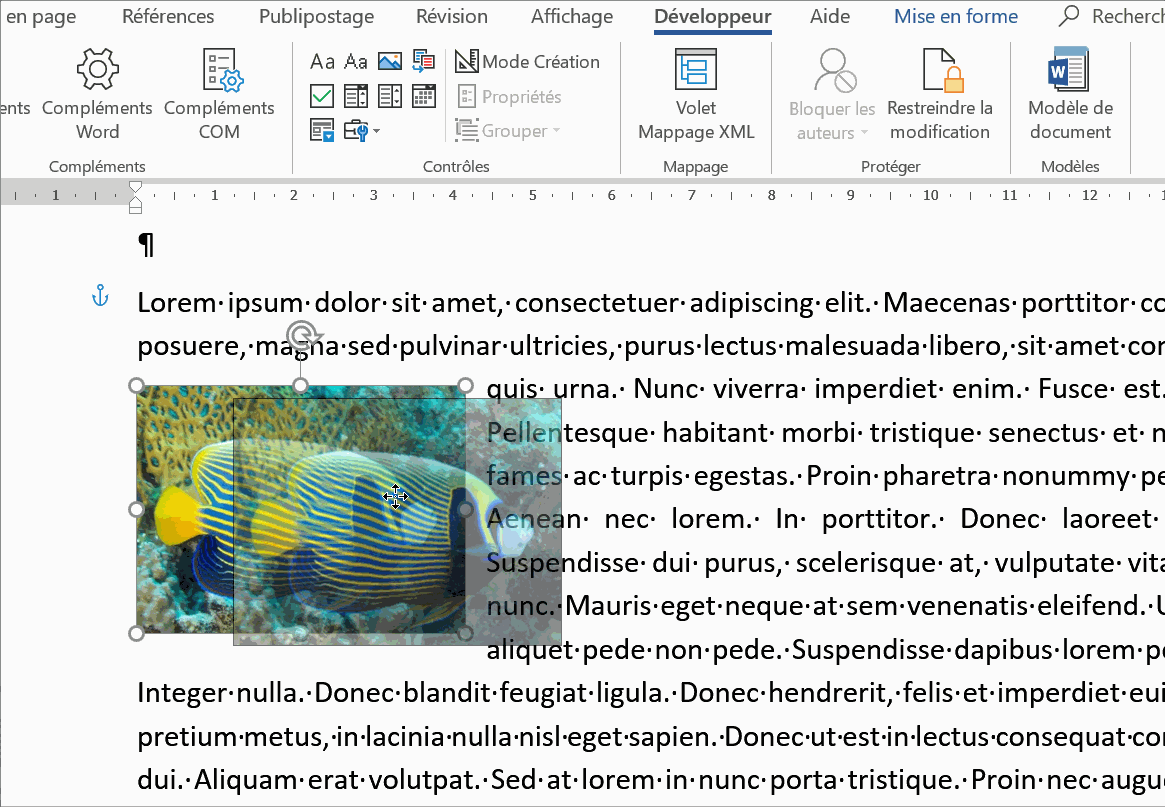
Task: Click the Modèle de document icon
Action: click(1069, 95)
